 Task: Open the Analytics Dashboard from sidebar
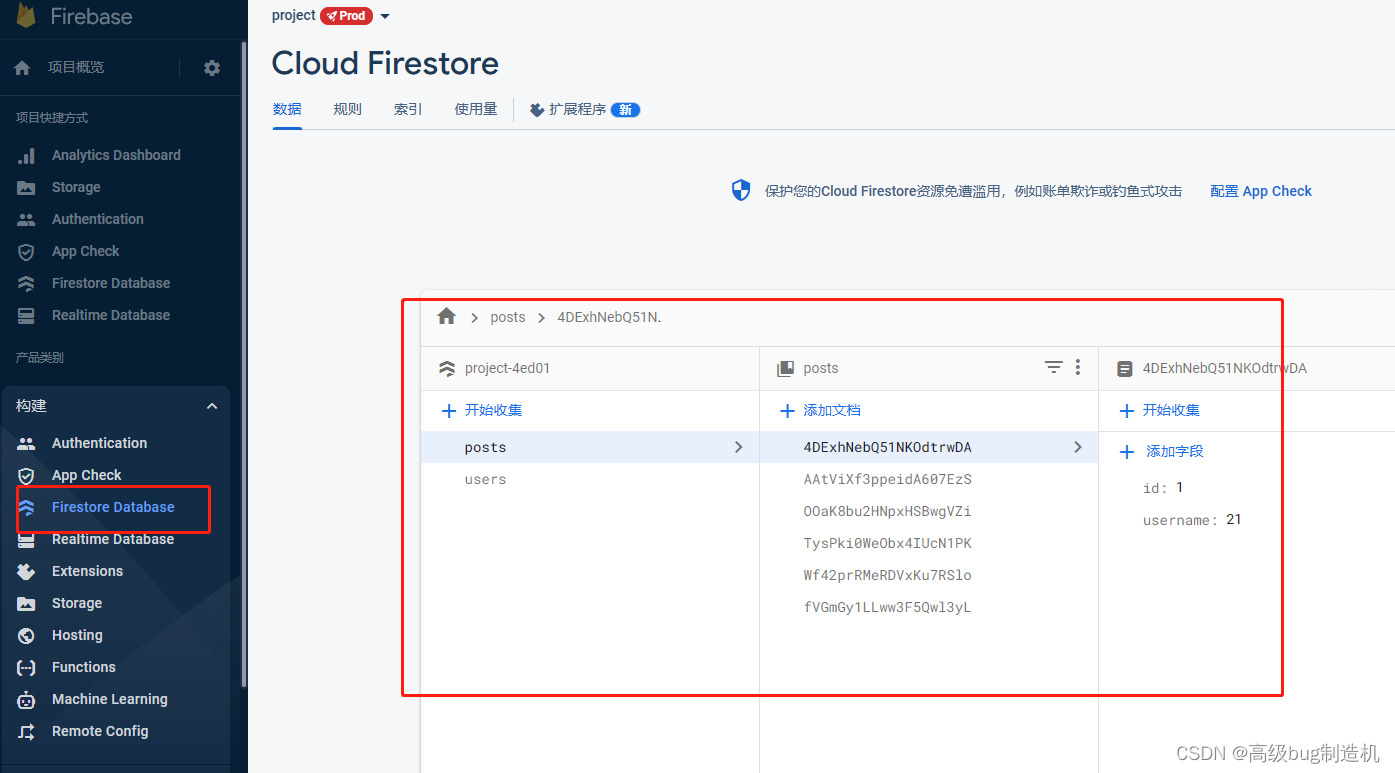pos(116,155)
